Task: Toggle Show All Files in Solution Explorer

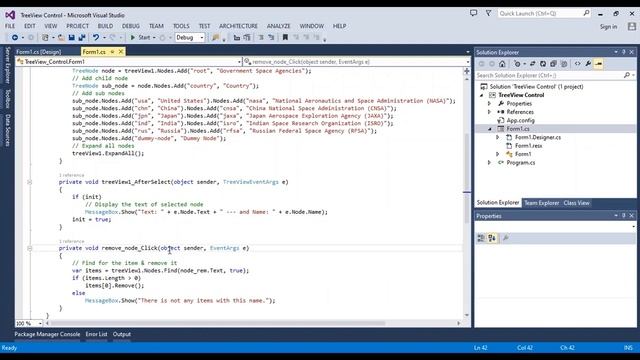Action: [564, 64]
